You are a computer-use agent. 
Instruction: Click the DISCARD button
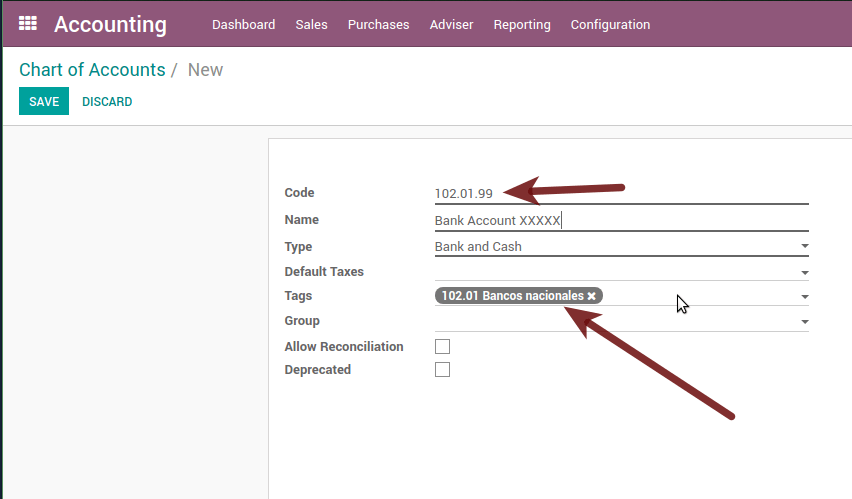pyautogui.click(x=107, y=102)
